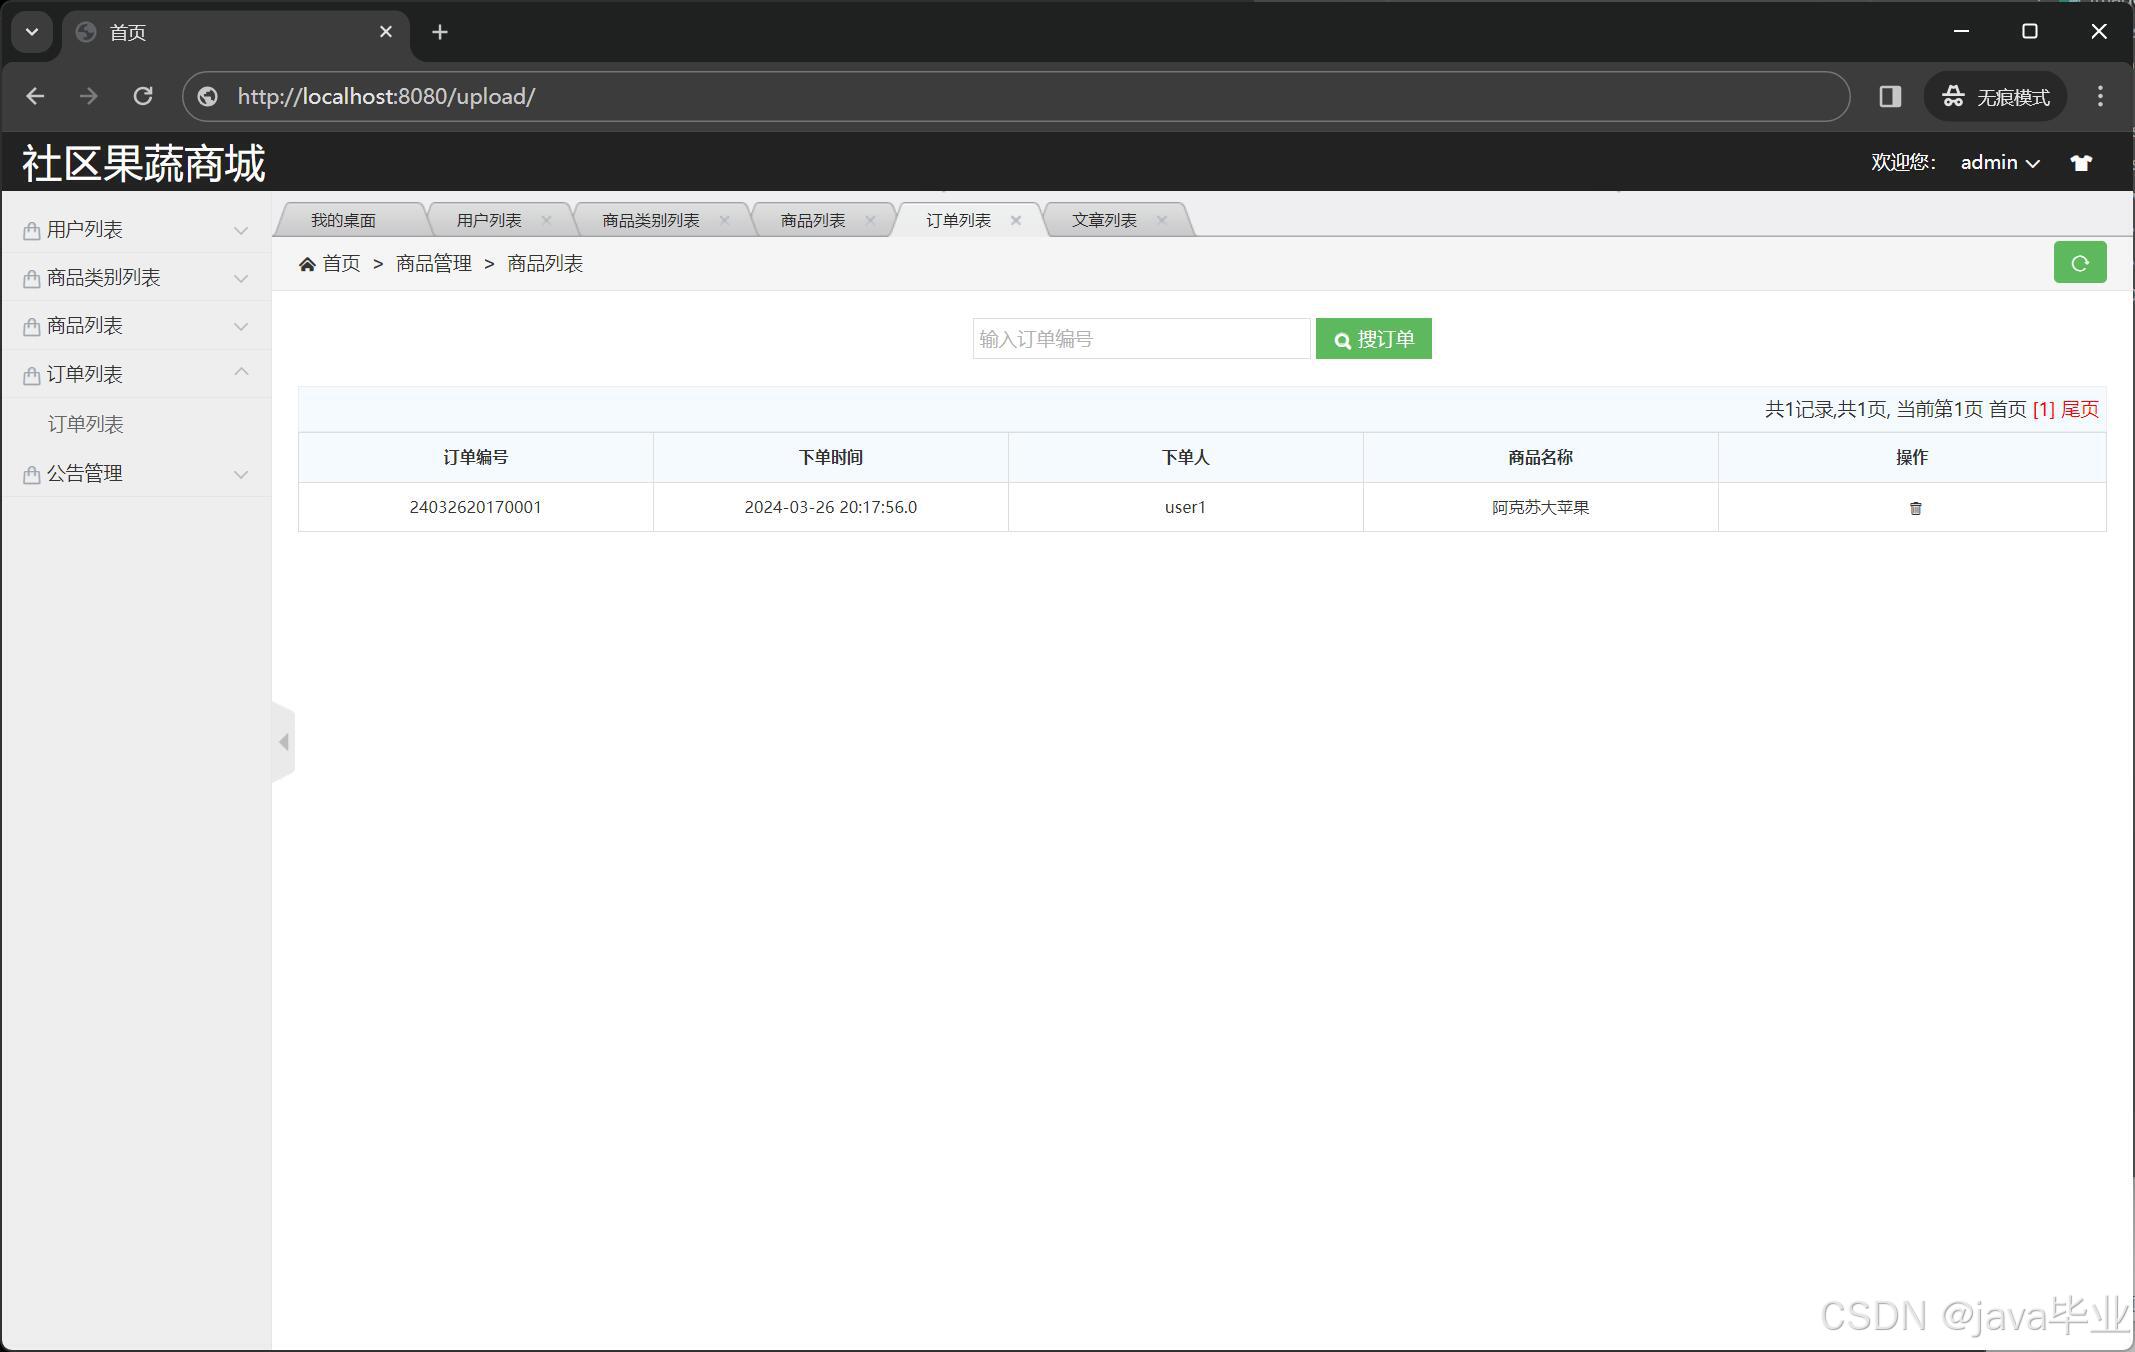Open the browser three-dot menu
2135x1352 pixels.
(x=2100, y=96)
